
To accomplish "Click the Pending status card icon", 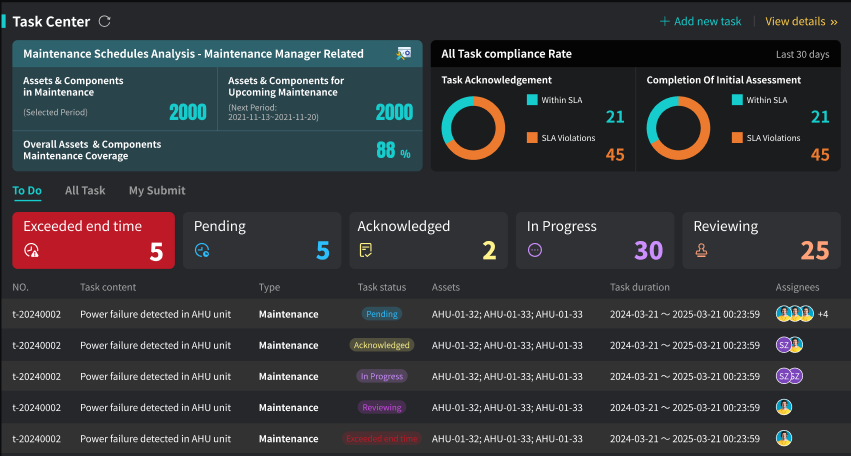I will click(x=203, y=251).
